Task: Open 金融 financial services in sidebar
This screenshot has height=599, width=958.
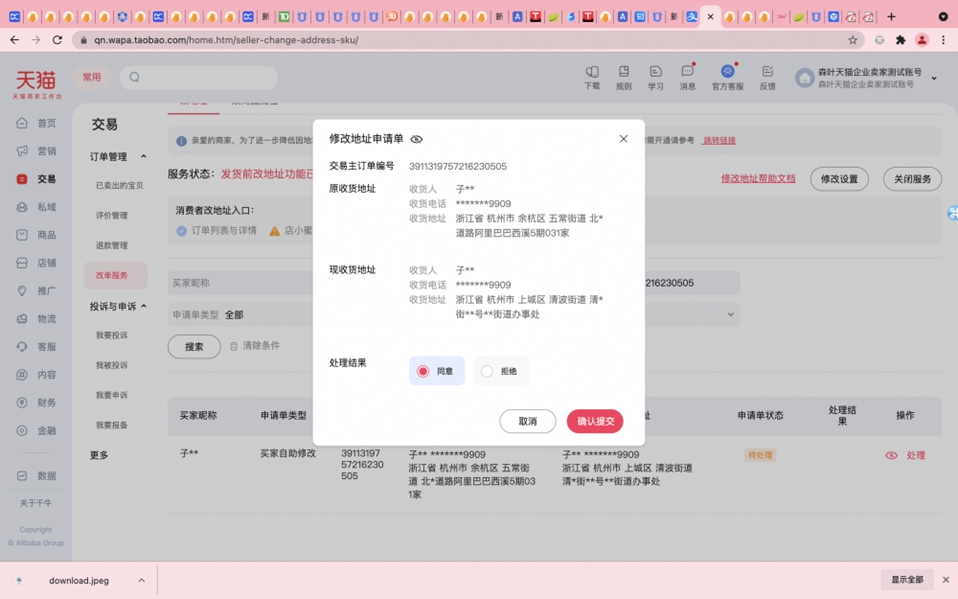Action: point(36,430)
